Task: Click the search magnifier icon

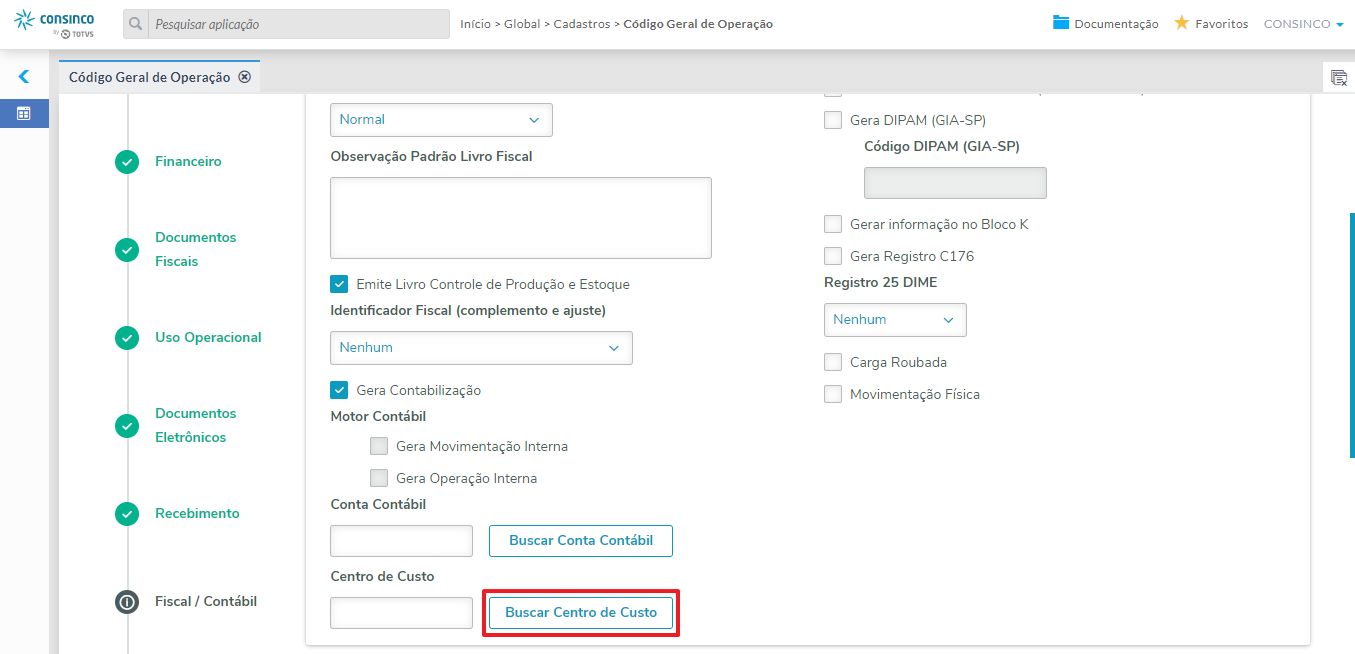Action: tap(137, 24)
